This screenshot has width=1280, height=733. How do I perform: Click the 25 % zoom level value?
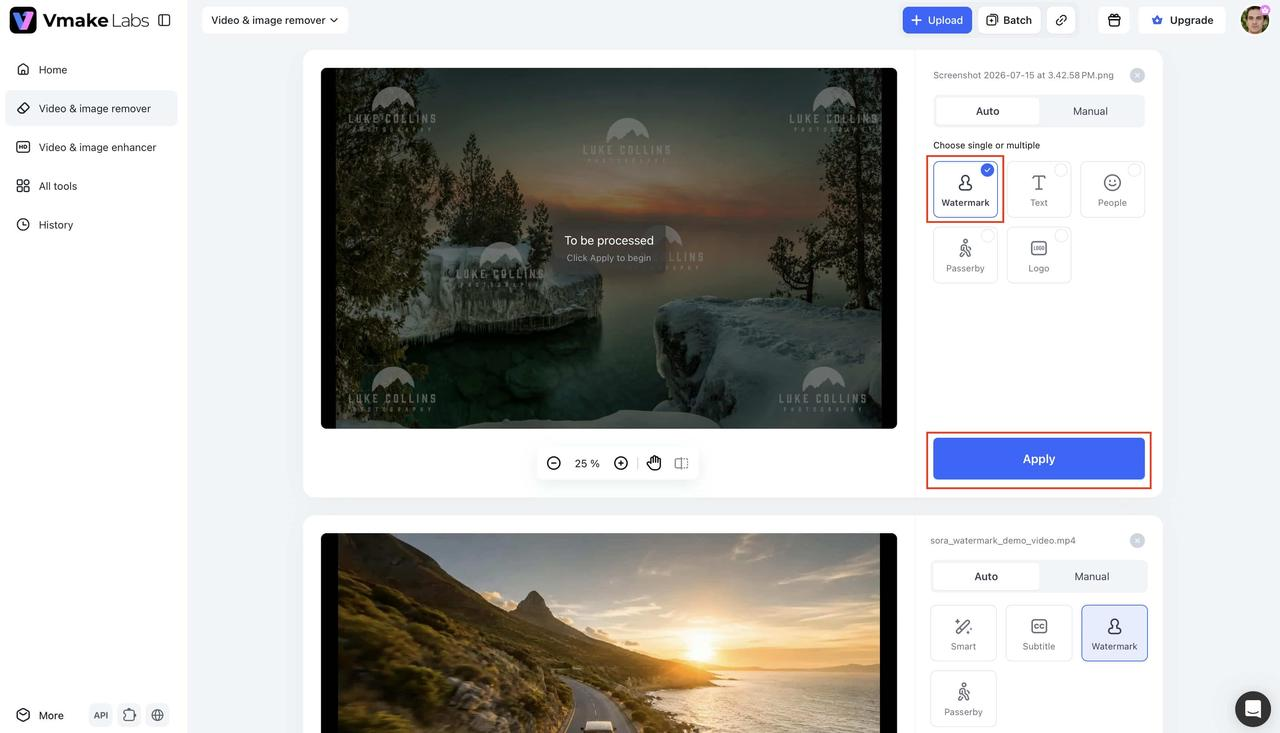(587, 463)
